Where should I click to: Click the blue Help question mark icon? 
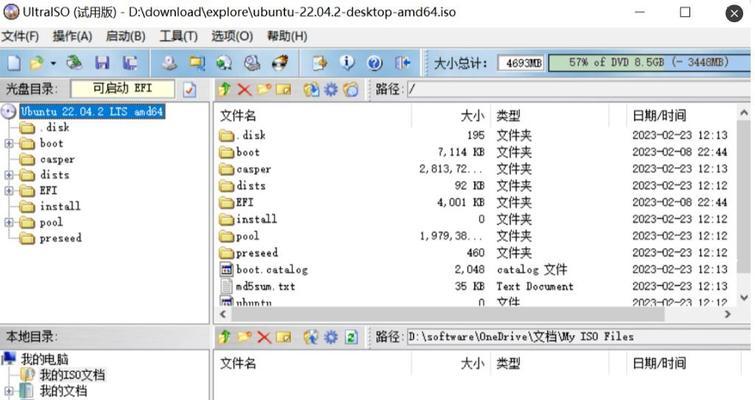point(375,63)
